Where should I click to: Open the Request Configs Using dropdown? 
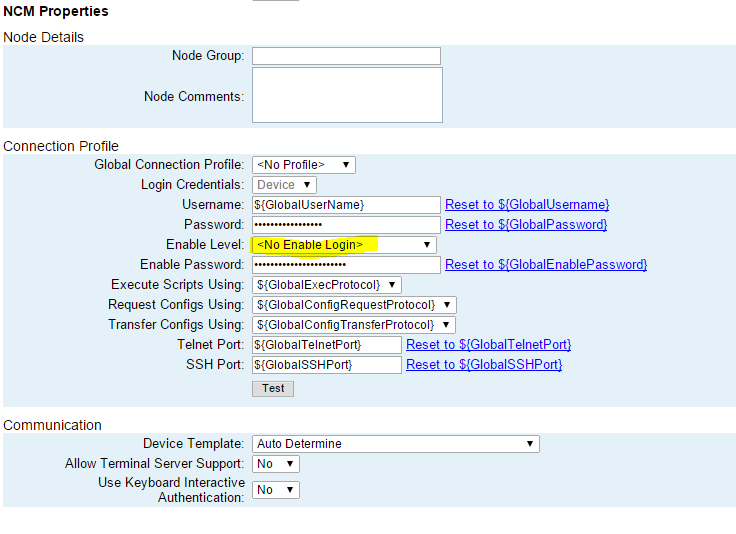tap(354, 305)
